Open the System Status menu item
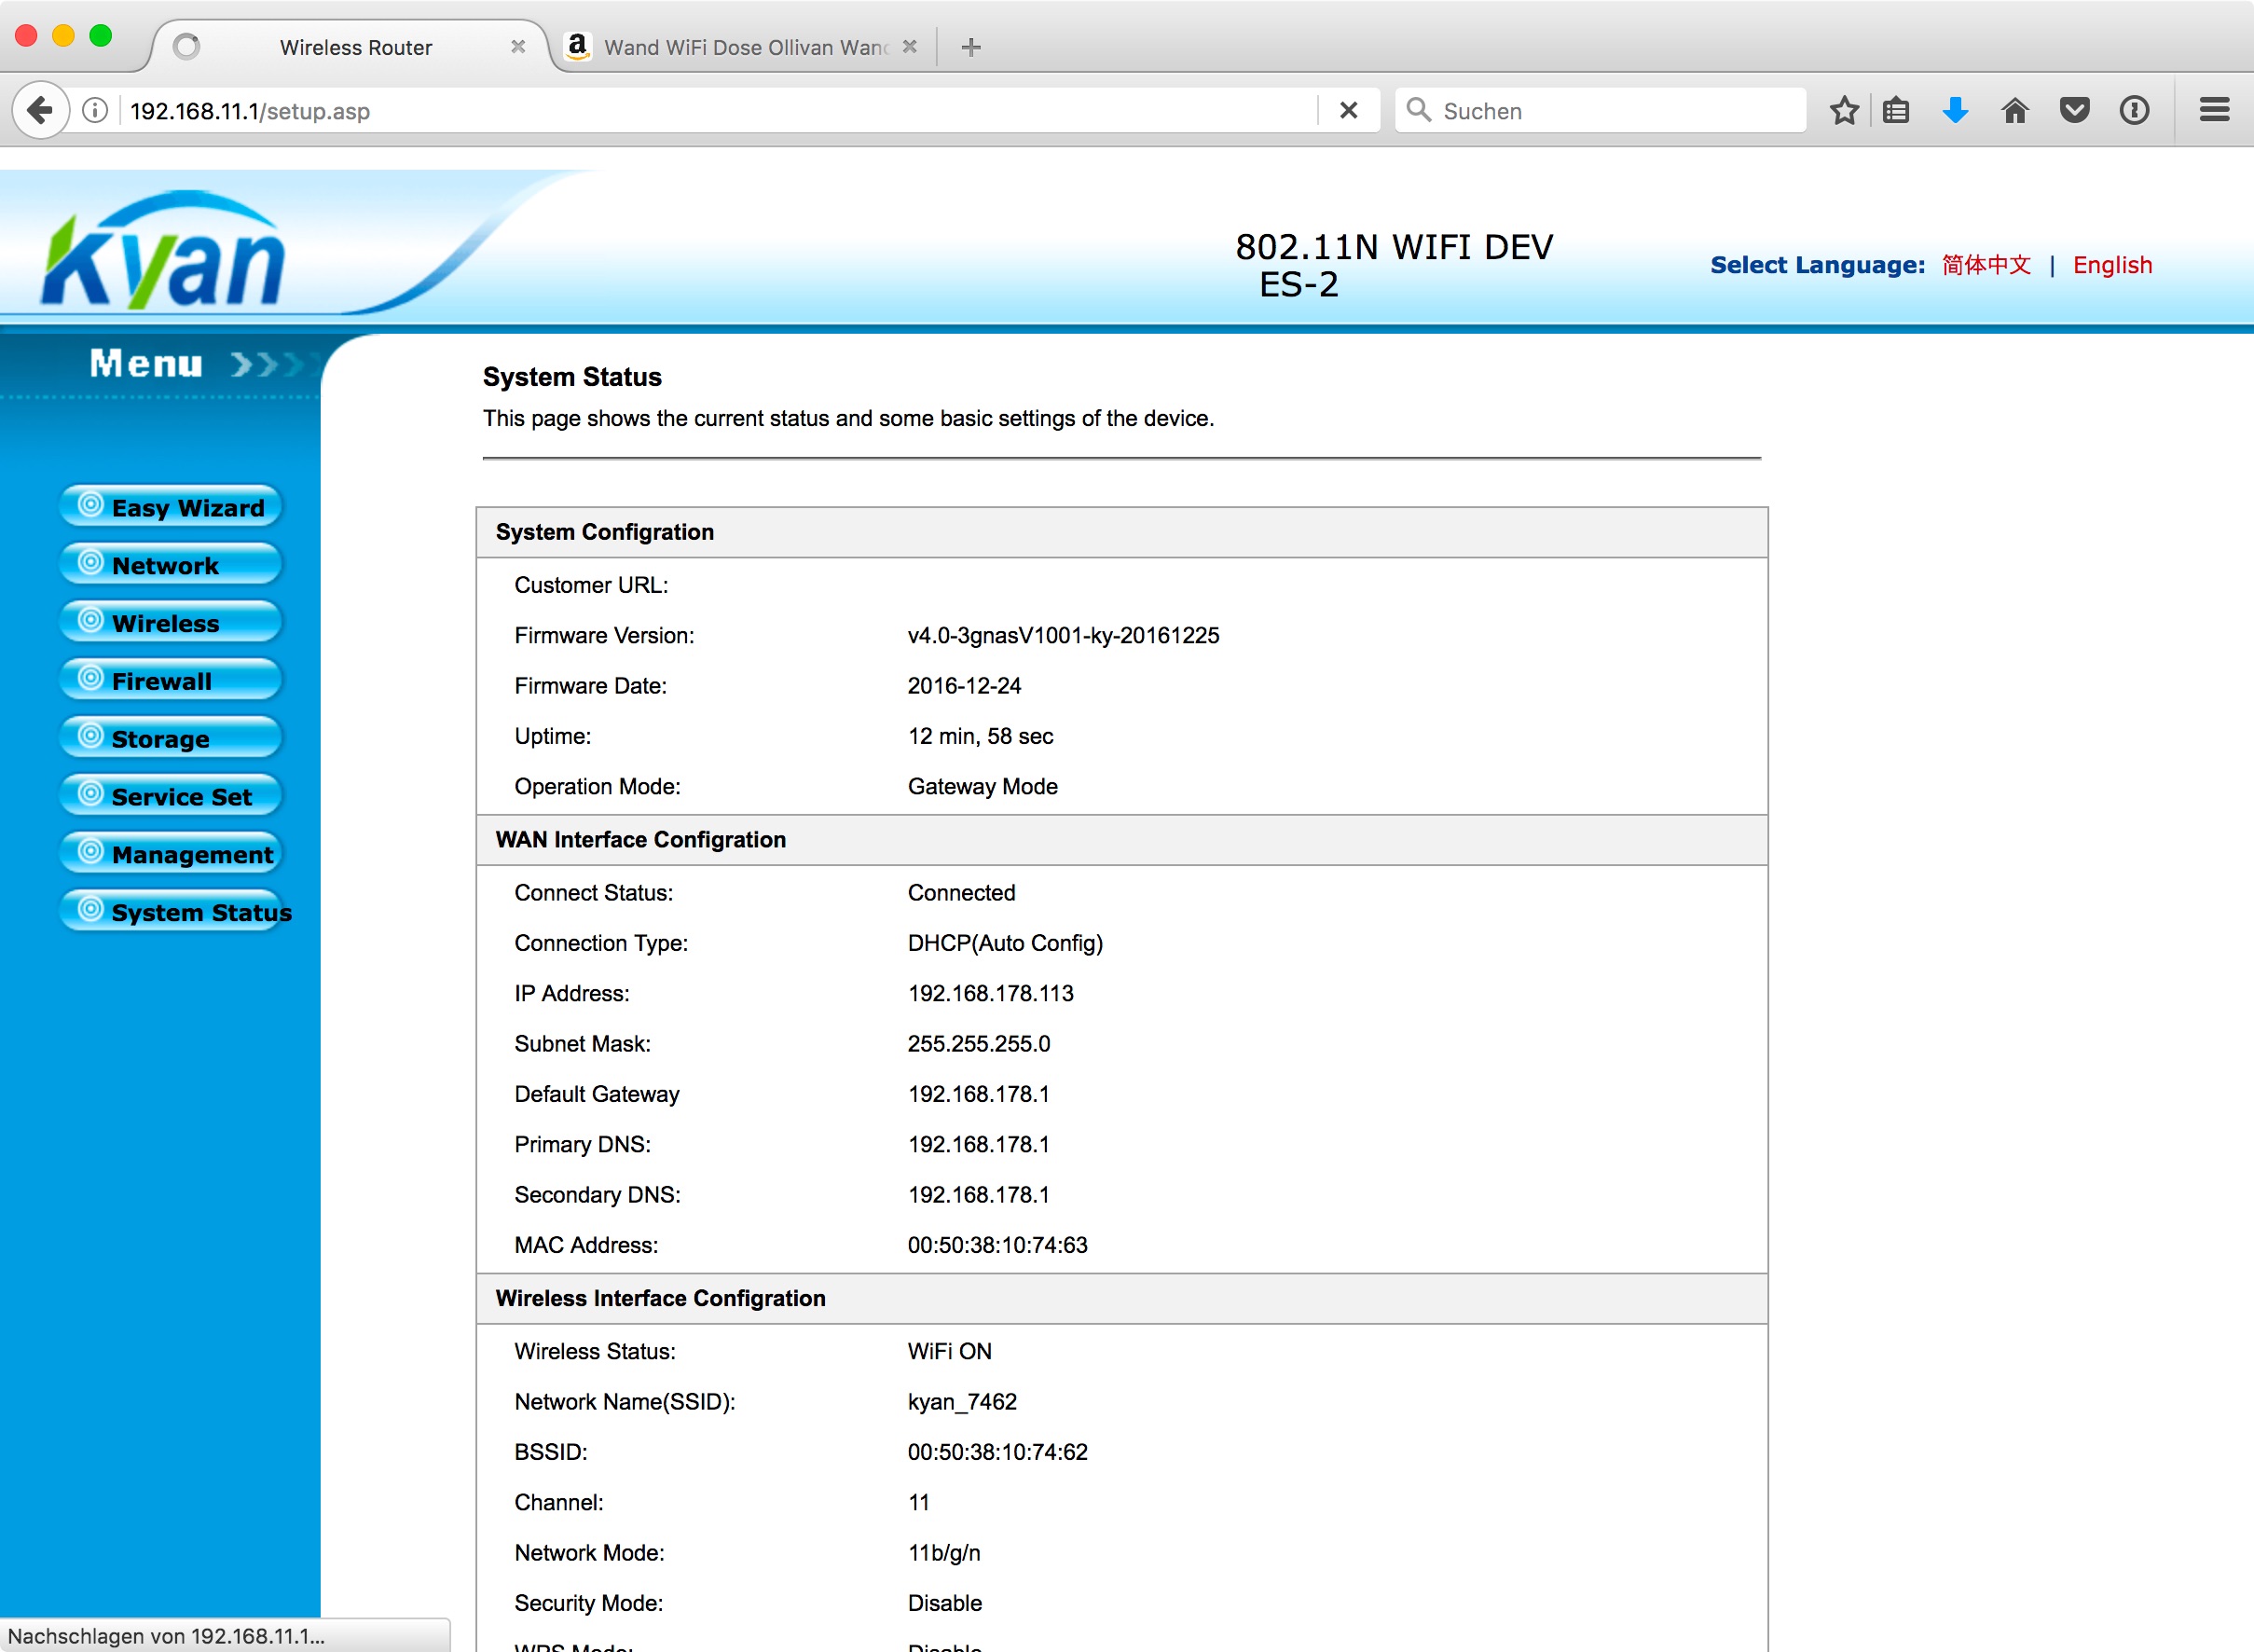Viewport: 2254px width, 1652px height. [x=176, y=912]
